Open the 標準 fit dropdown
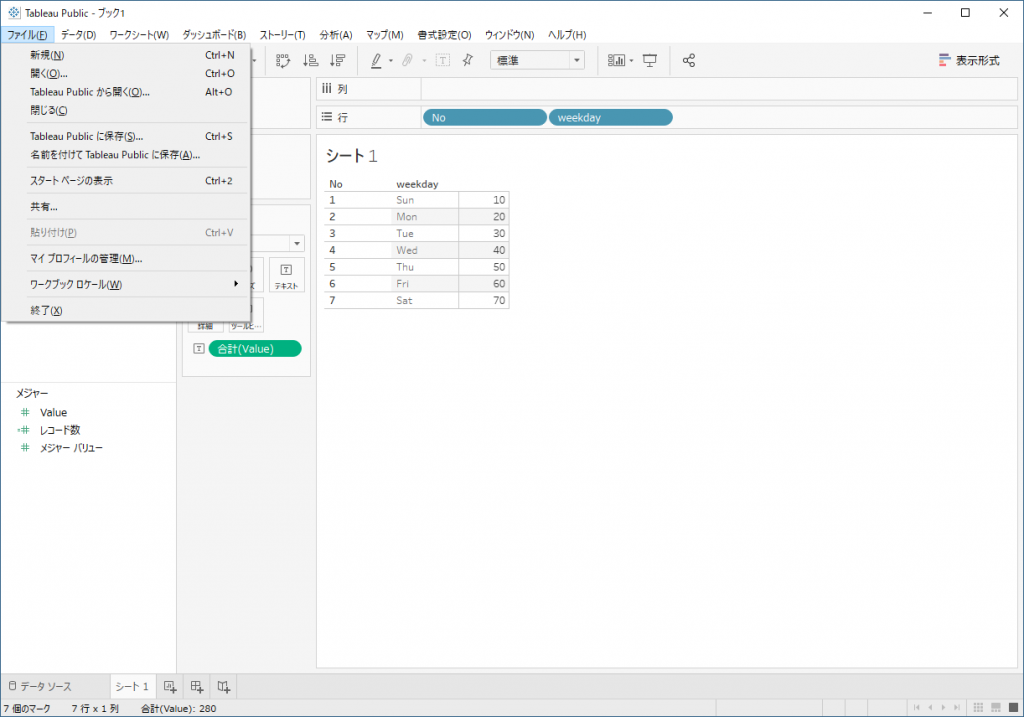Viewport: 1024px width, 717px height. 577,60
